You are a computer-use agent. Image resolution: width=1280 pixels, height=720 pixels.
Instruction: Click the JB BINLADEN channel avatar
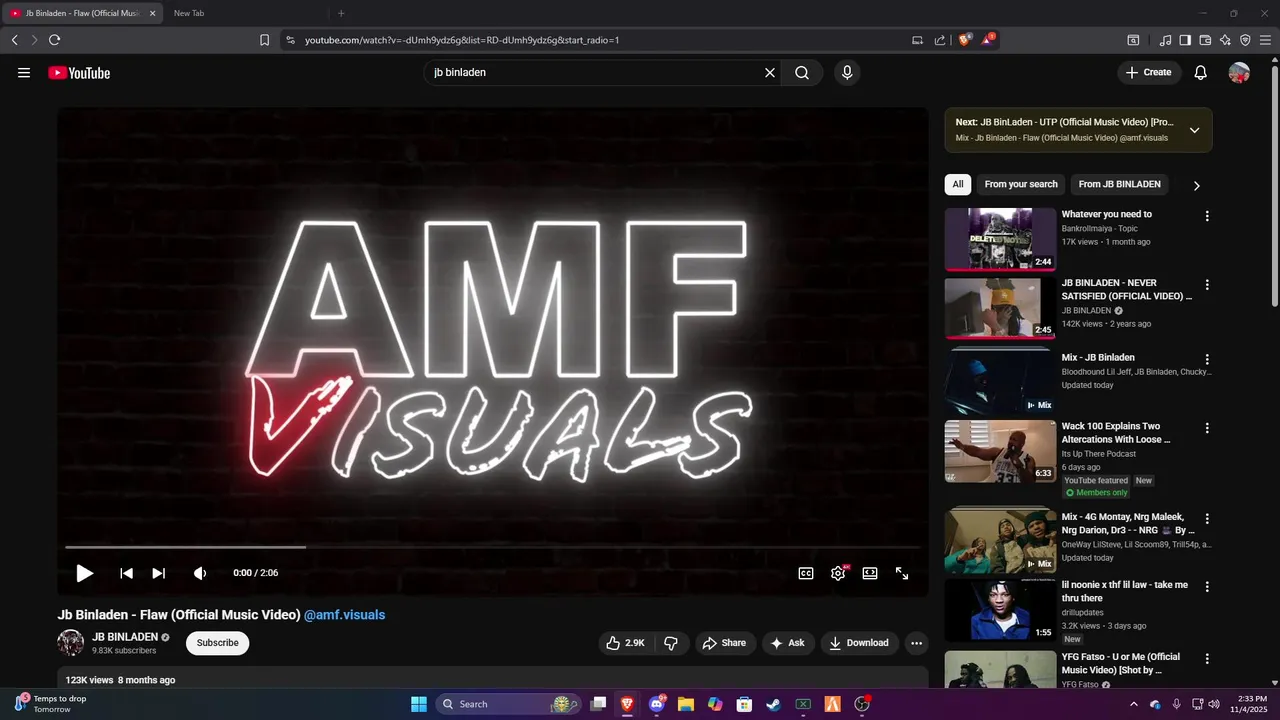coord(70,643)
